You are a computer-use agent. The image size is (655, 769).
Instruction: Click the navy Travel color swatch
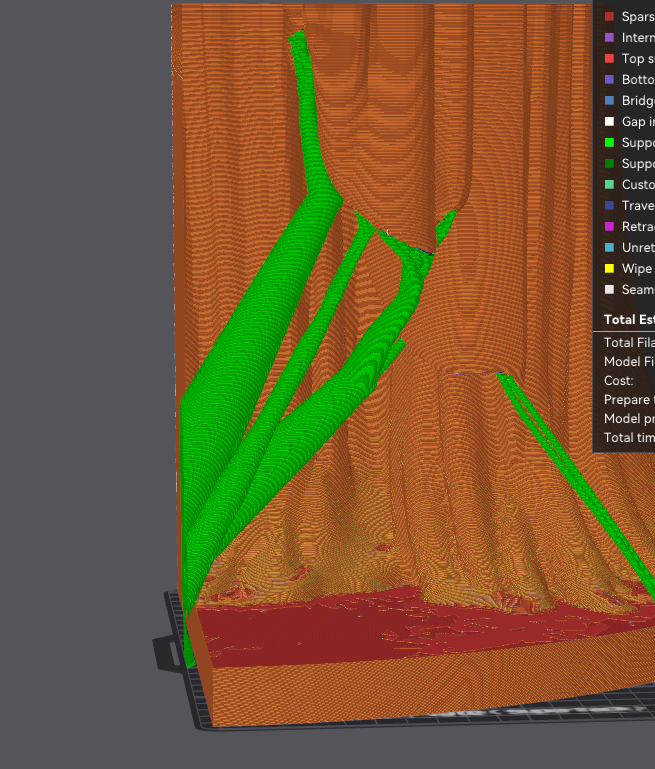pos(609,205)
